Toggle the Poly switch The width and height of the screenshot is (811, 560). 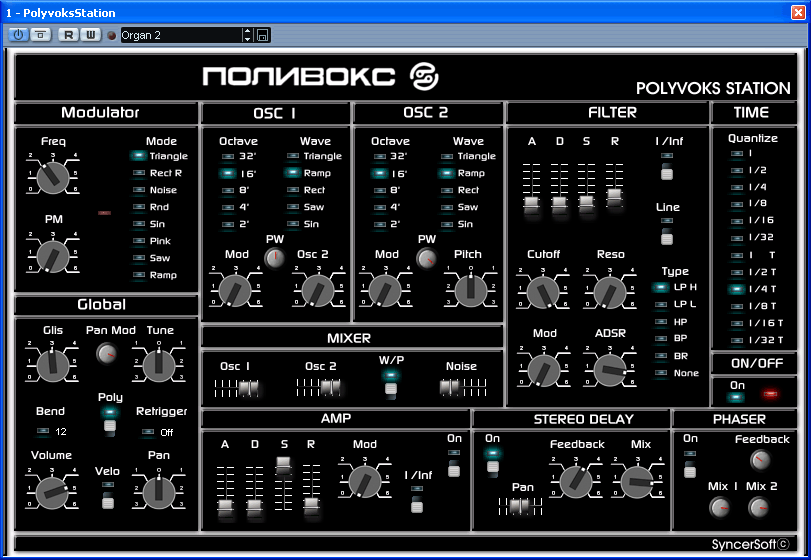[110, 425]
